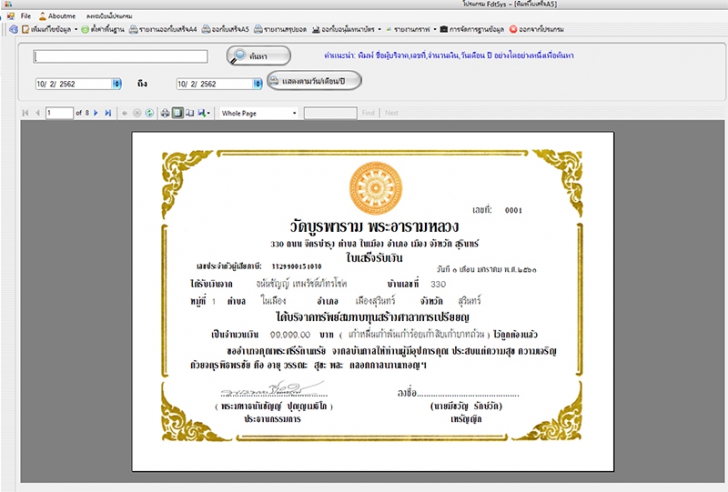Go to the next report page

(96, 113)
